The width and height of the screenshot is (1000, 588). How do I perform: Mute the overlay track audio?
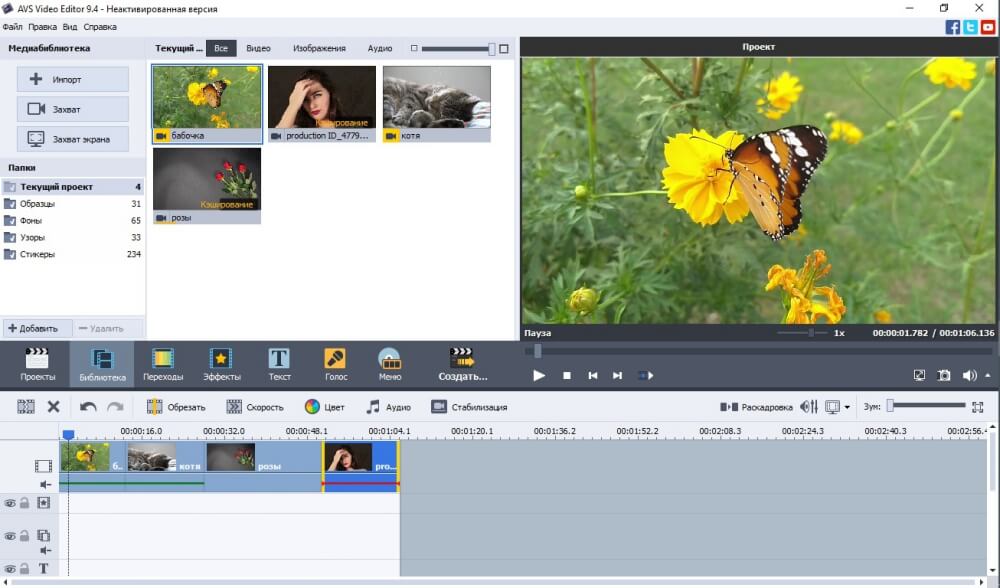[45, 550]
